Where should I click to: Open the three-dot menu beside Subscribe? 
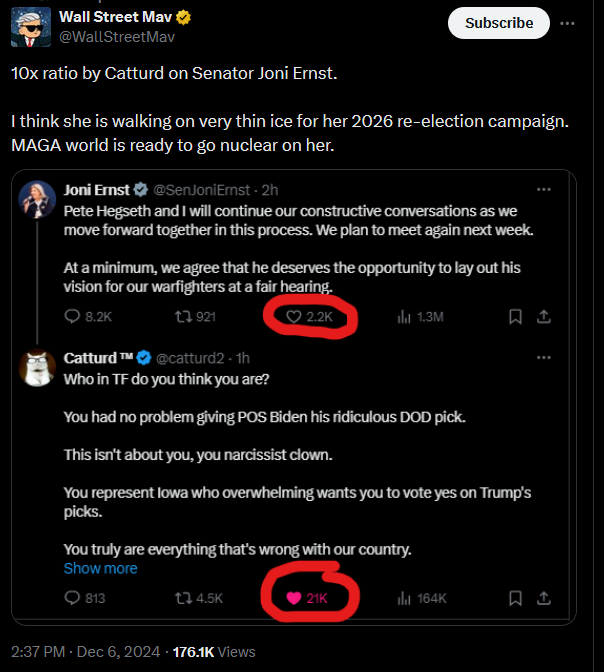(567, 24)
